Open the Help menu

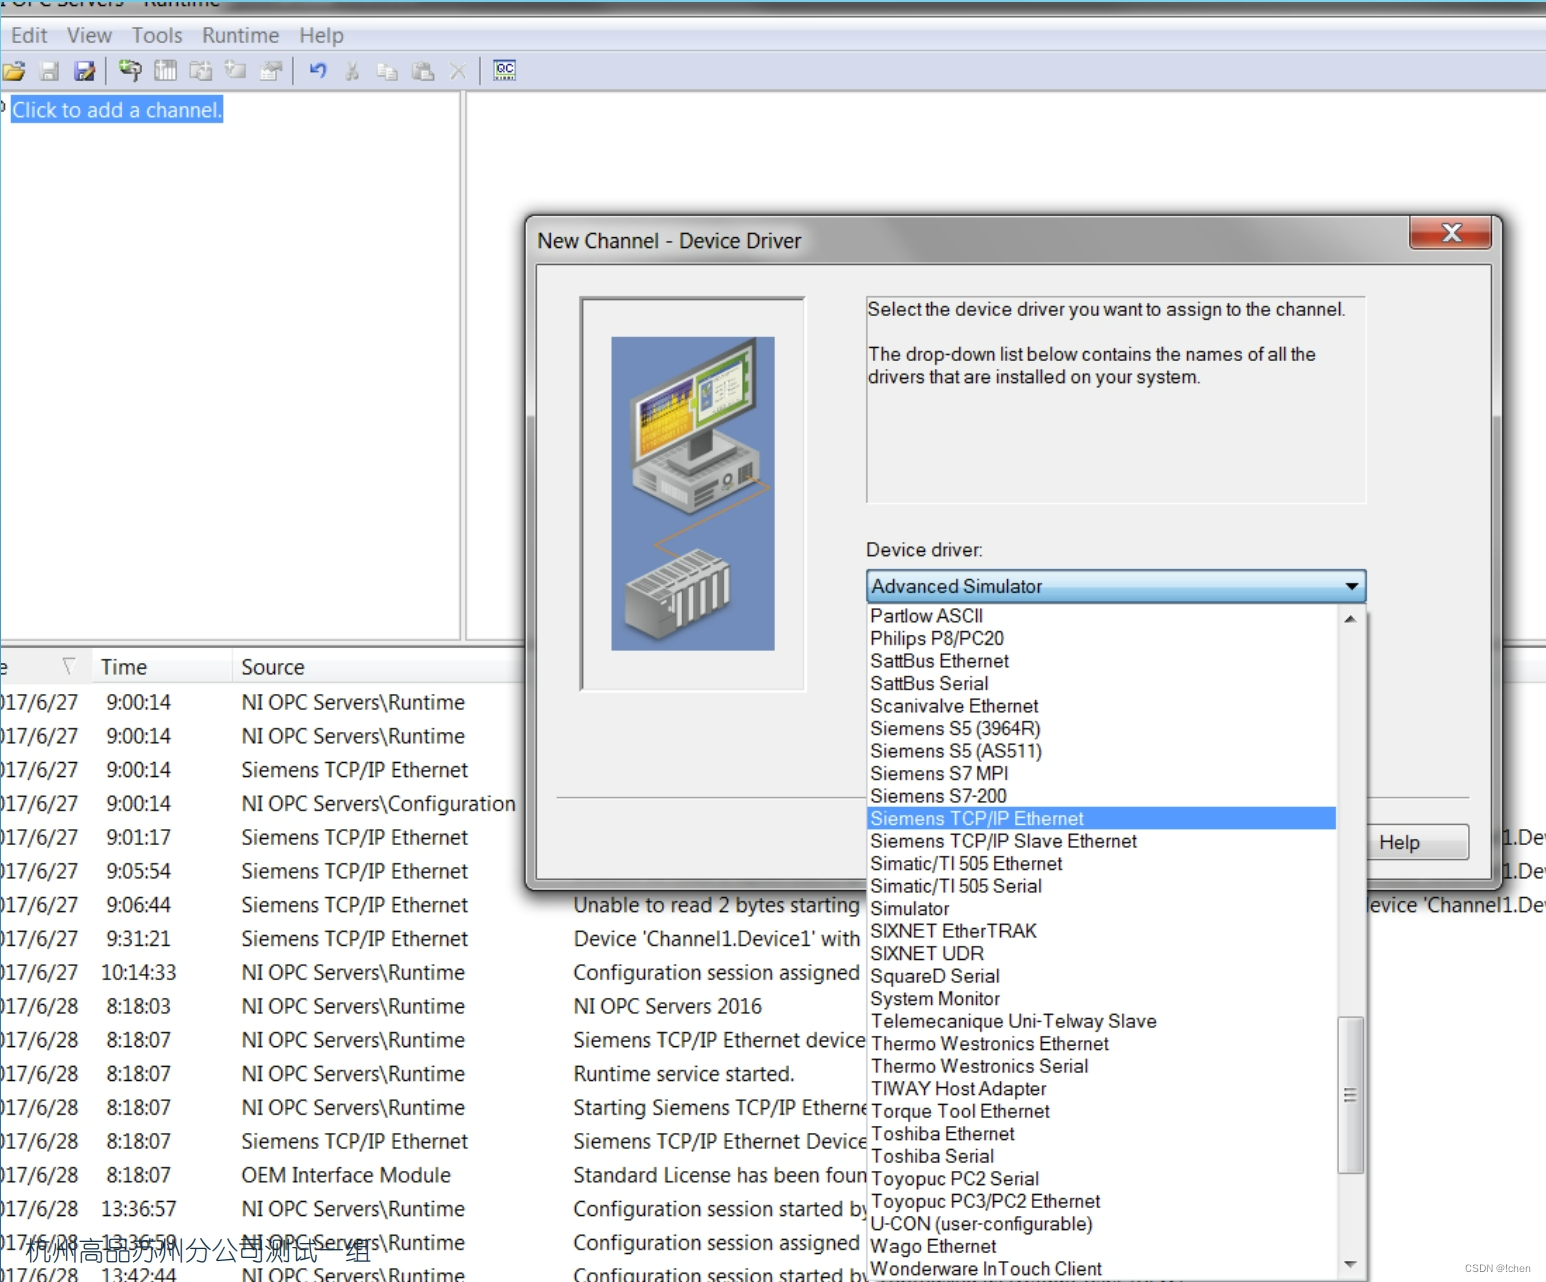[321, 36]
